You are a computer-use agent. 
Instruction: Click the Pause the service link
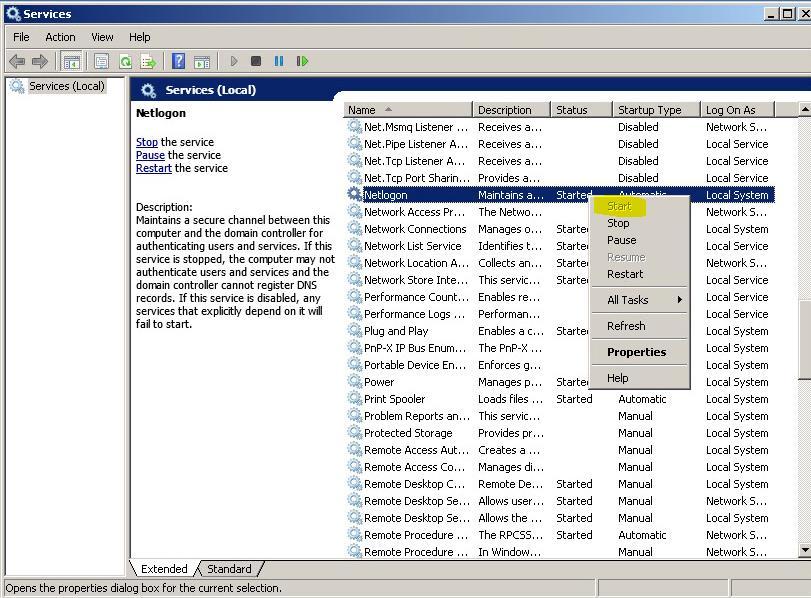[150, 155]
